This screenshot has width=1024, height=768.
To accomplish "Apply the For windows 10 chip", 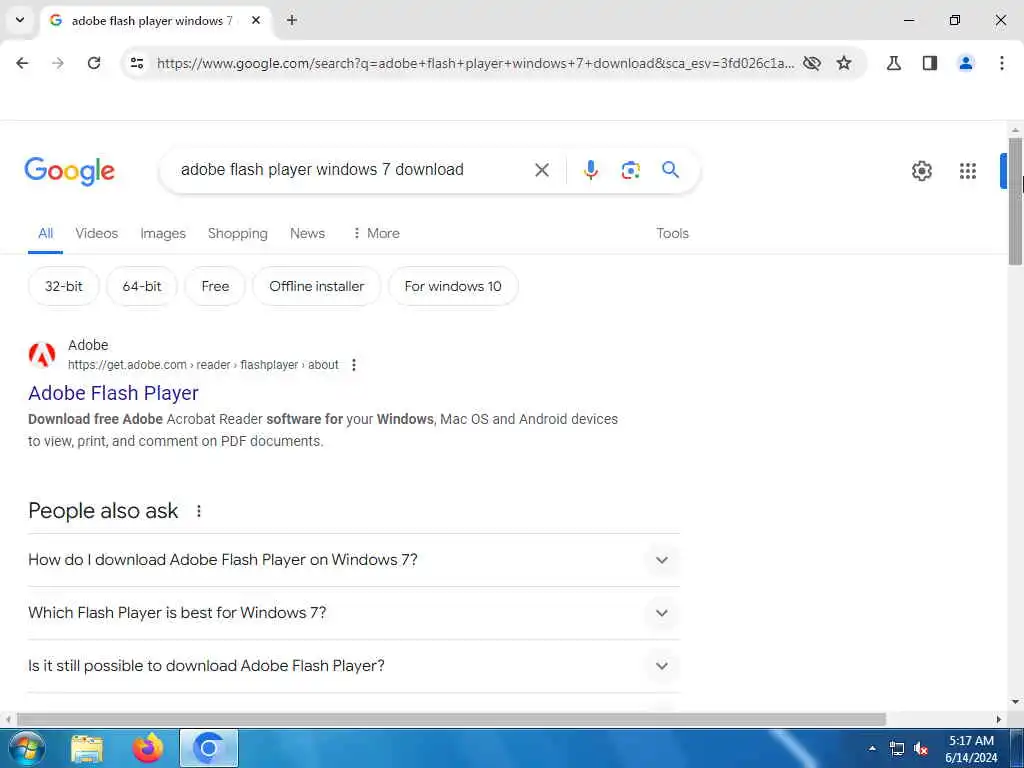I will point(453,286).
